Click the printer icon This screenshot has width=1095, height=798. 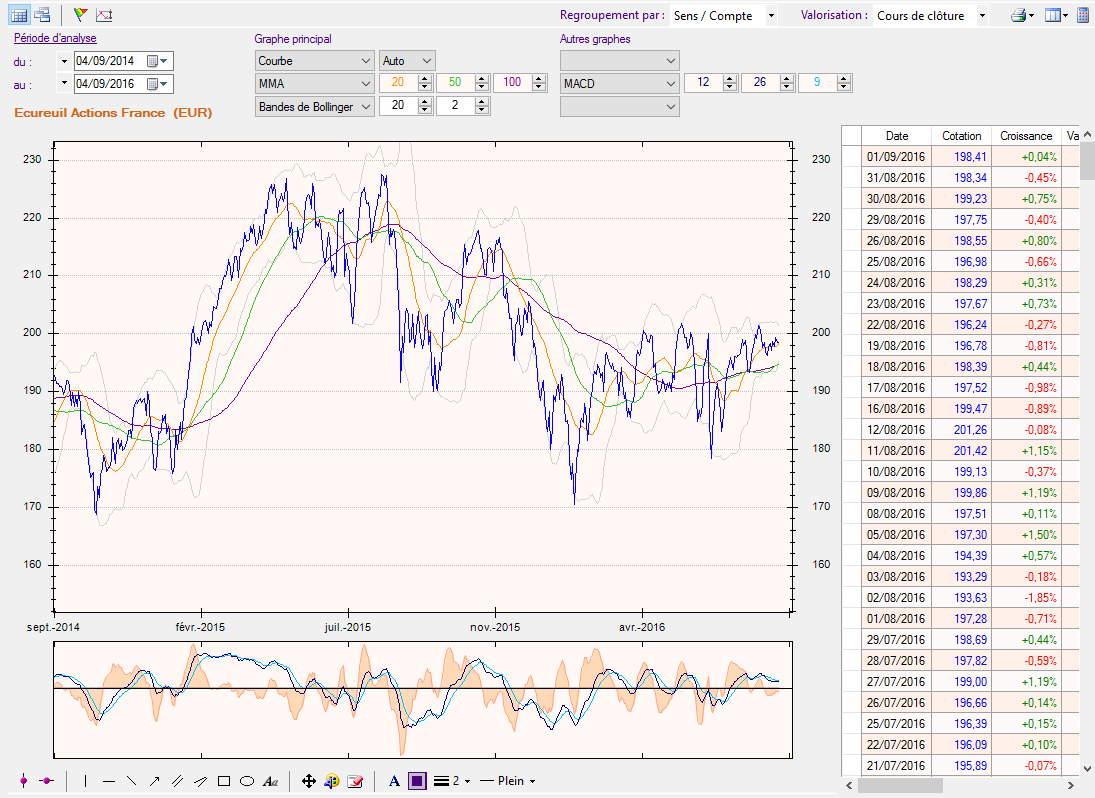[1018, 15]
